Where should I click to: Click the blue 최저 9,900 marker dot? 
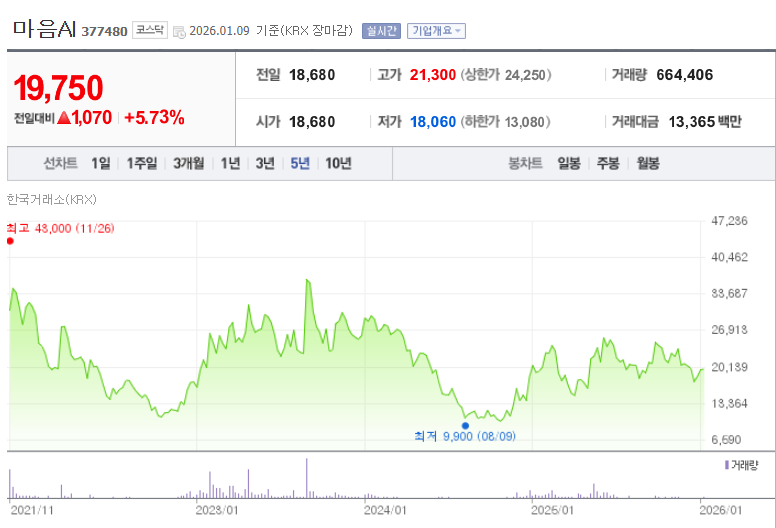click(x=465, y=426)
